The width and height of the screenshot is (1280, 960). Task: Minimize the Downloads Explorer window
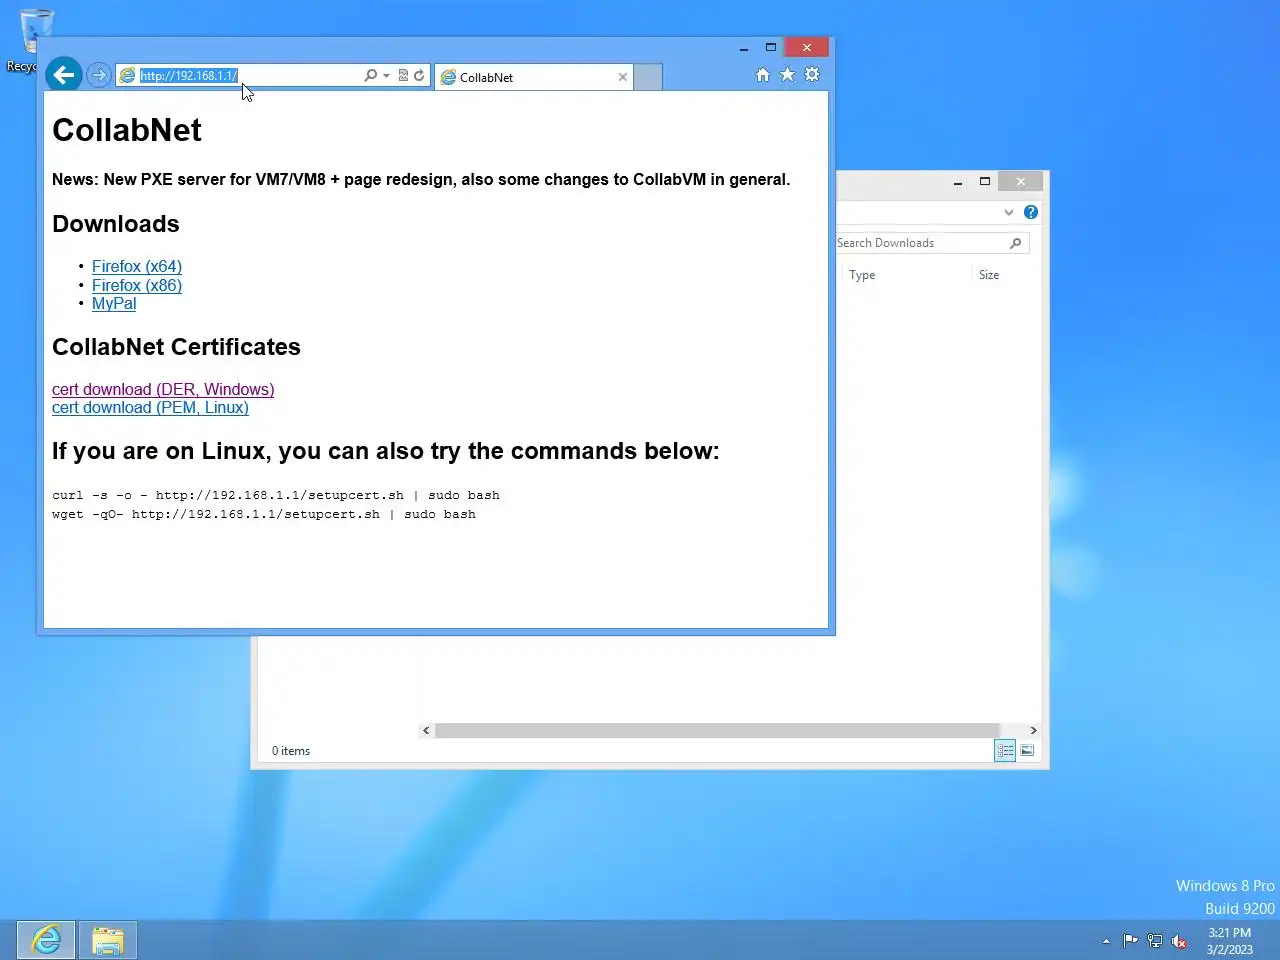(958, 182)
